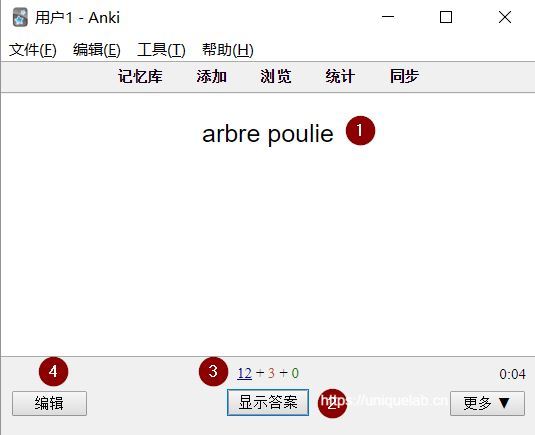Click 添加 to add a card

pos(212,76)
